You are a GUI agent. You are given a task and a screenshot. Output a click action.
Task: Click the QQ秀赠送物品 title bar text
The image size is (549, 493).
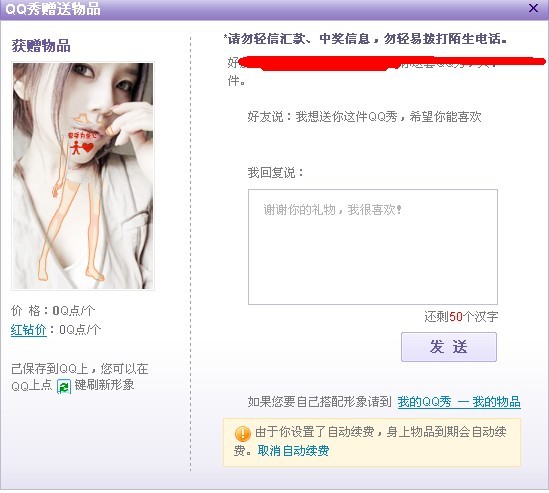tap(53, 9)
